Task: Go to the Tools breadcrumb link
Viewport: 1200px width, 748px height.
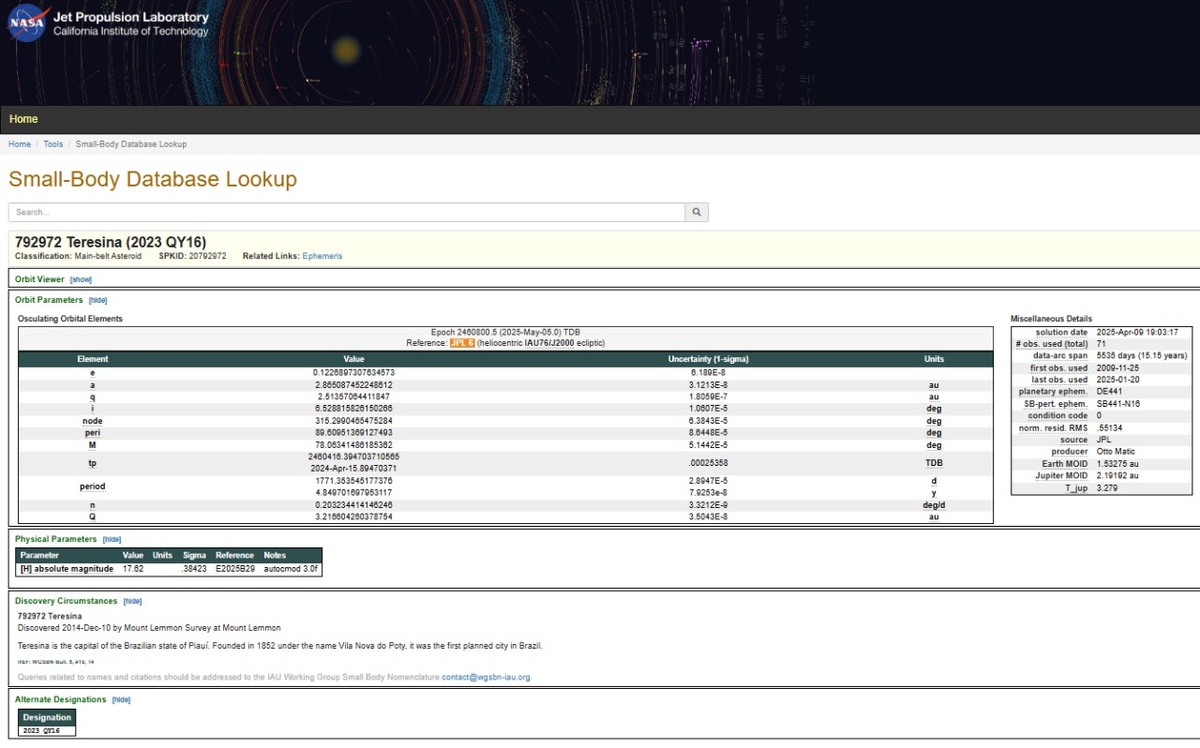Action: click(x=53, y=144)
